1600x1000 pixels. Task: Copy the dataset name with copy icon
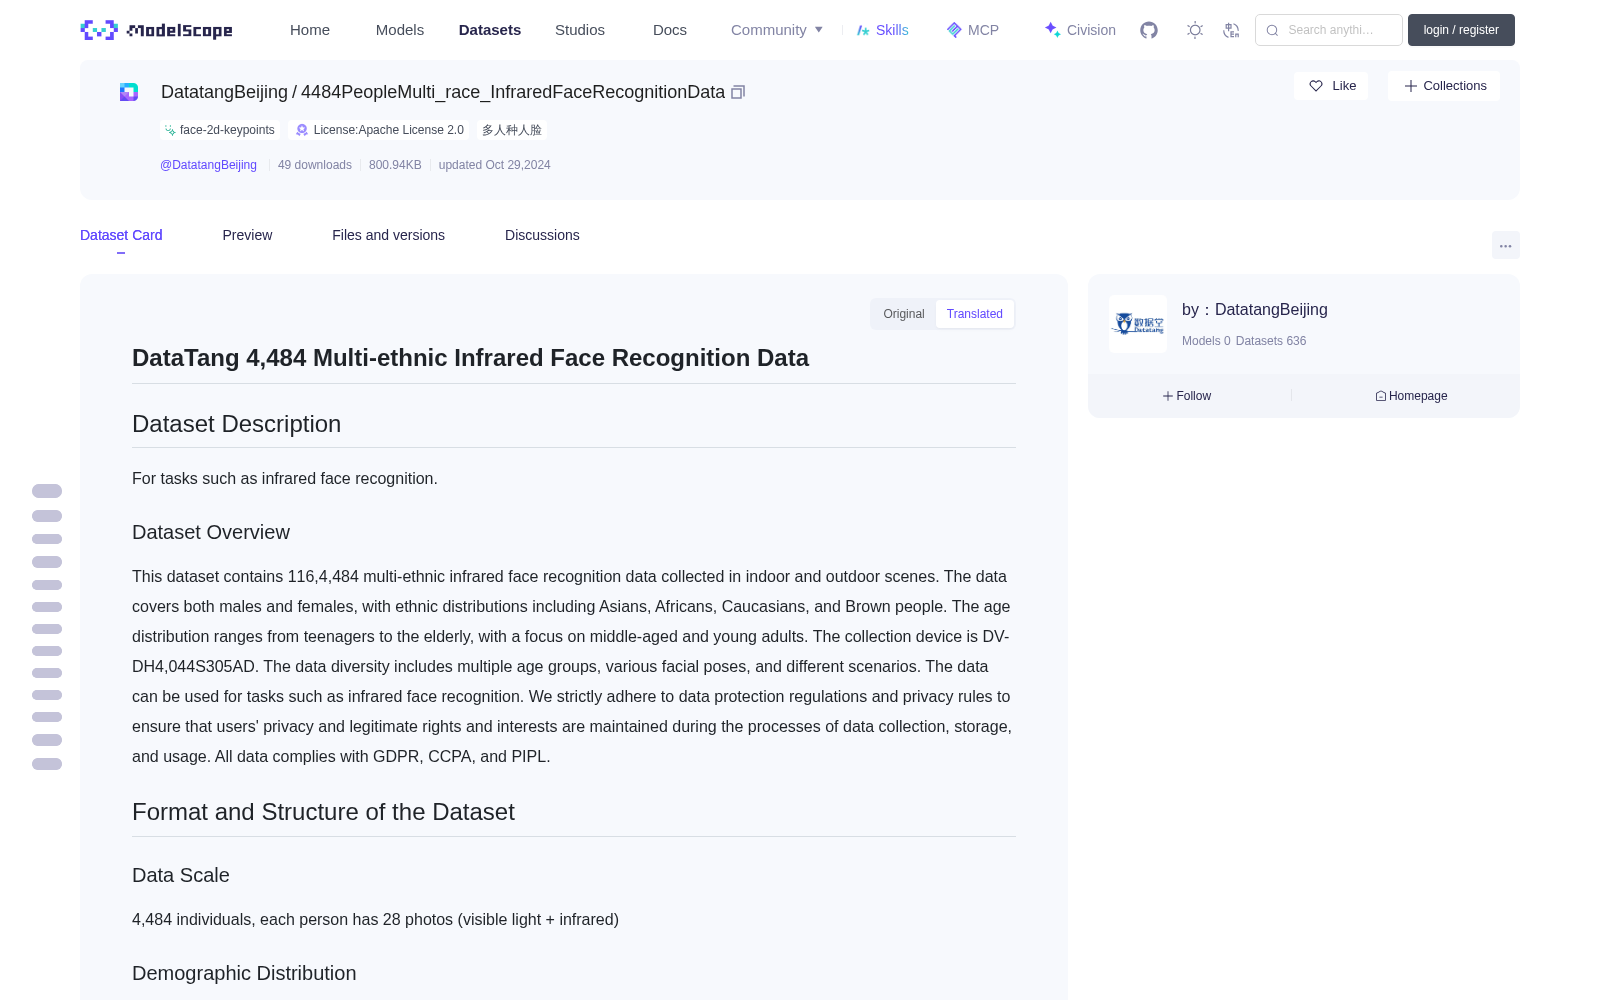point(738,92)
